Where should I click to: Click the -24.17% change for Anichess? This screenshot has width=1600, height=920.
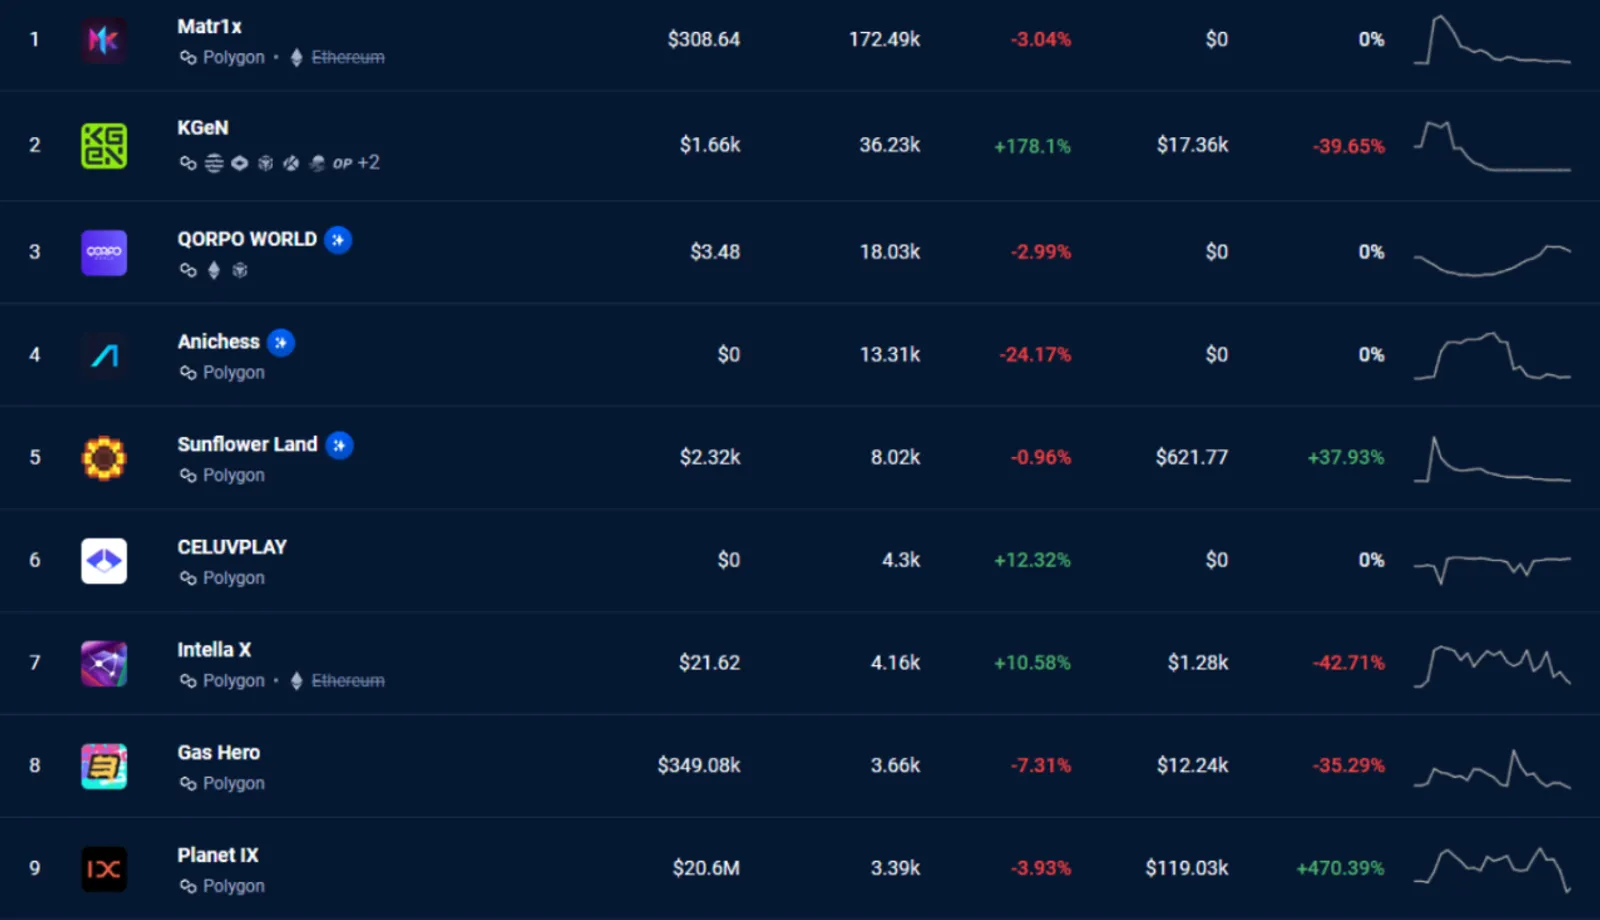point(1035,355)
